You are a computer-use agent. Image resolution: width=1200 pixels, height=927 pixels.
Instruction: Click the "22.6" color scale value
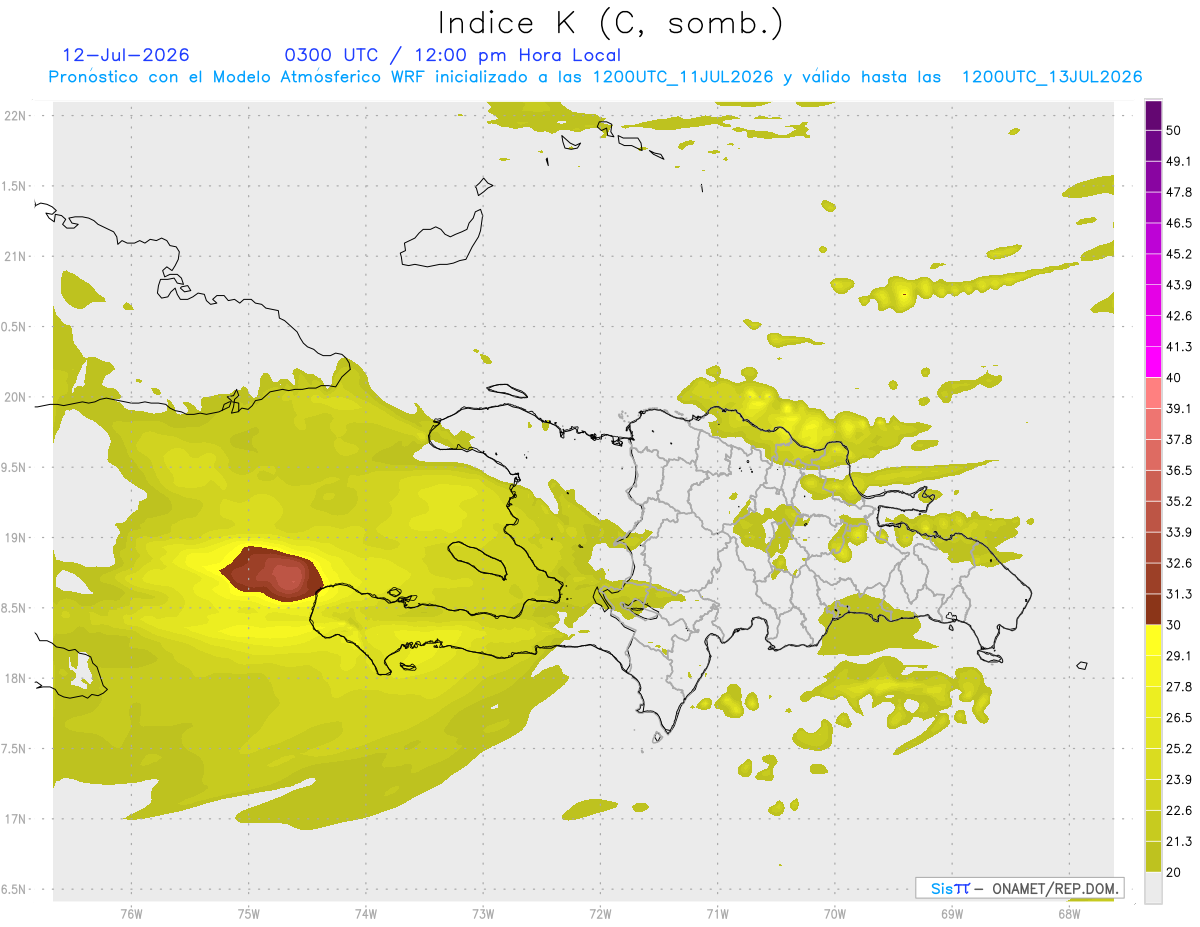point(1179,810)
